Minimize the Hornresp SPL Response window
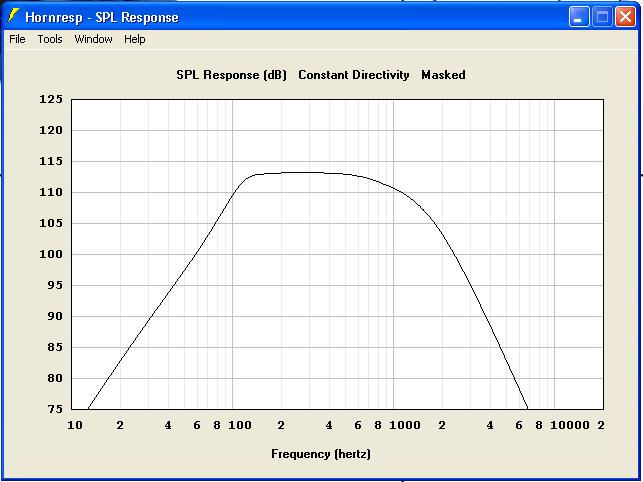Screen dimensions: 643x482 coord(579,17)
